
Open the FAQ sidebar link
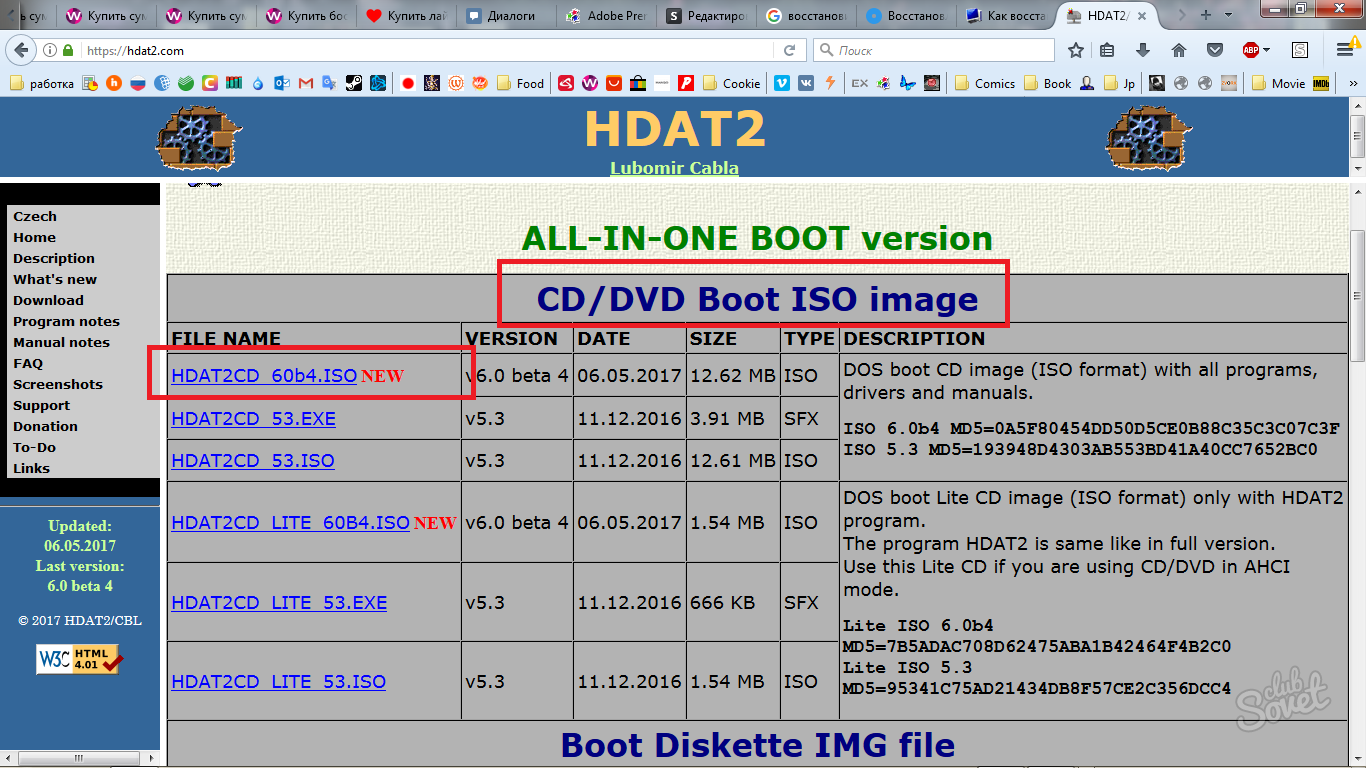(28, 363)
